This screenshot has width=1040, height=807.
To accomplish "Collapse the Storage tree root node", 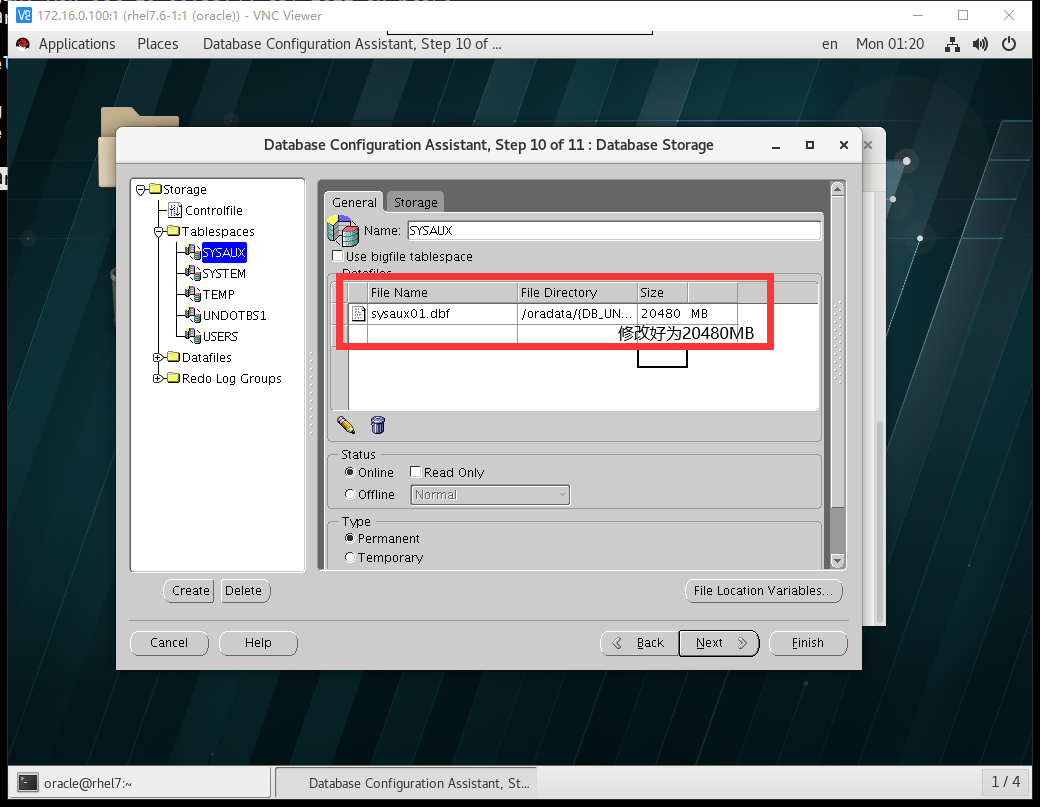I will click(141, 190).
